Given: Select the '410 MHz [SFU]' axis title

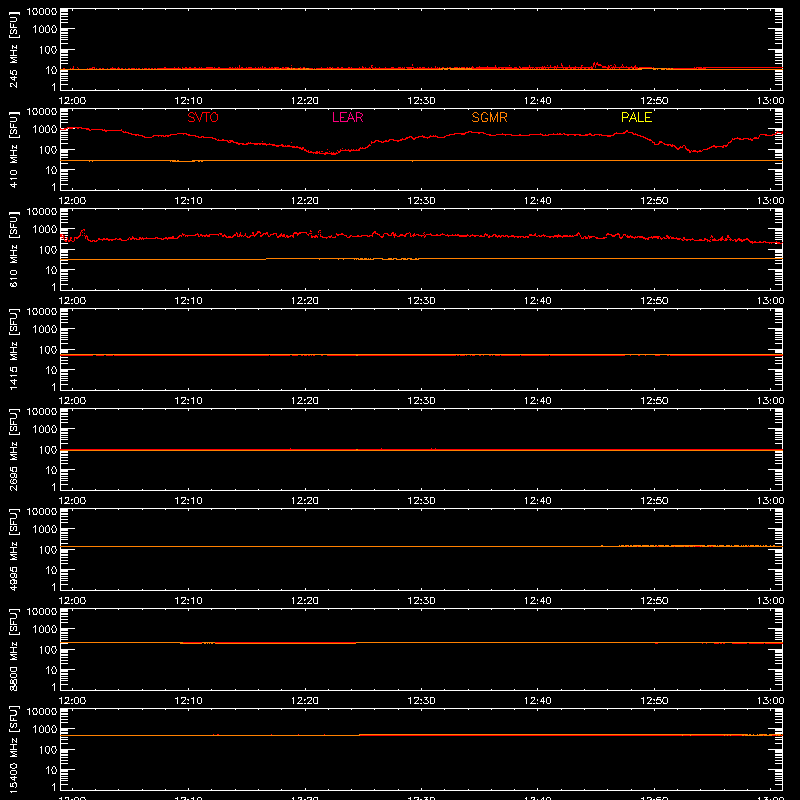Looking at the screenshot, I should tap(14, 149).
